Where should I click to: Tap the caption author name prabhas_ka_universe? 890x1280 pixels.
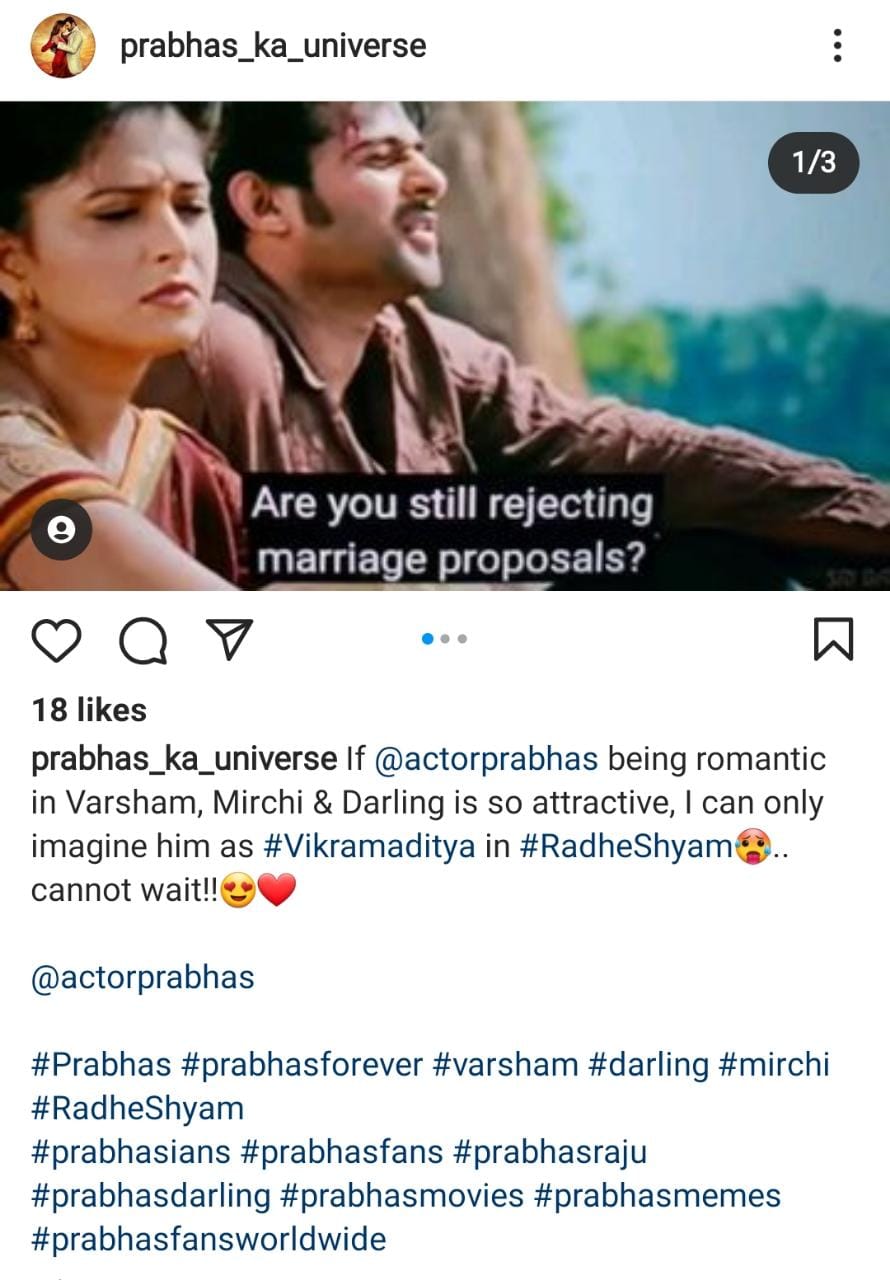coord(184,759)
